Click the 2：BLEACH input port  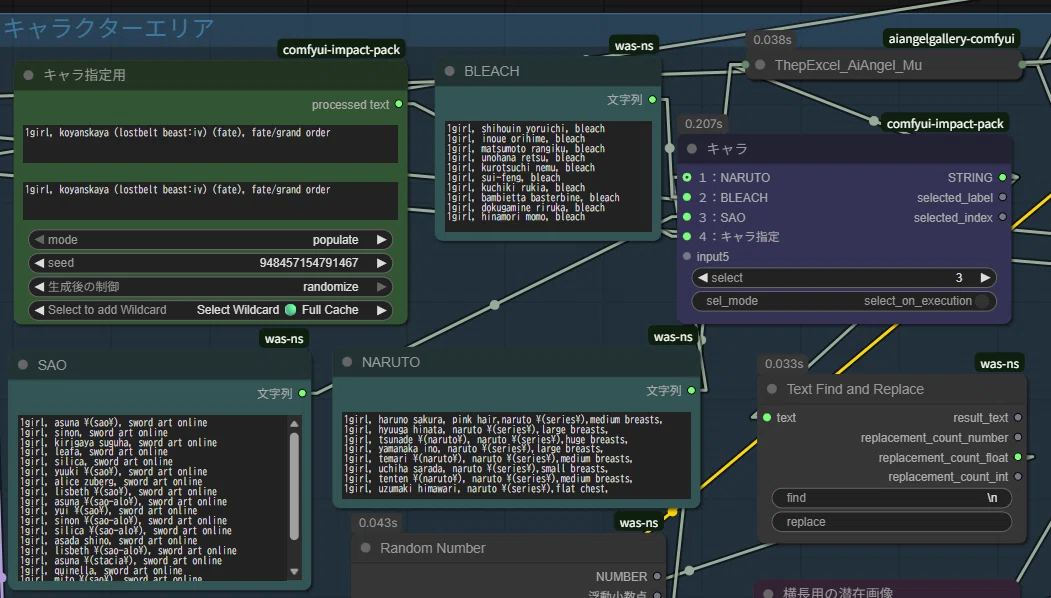point(687,197)
